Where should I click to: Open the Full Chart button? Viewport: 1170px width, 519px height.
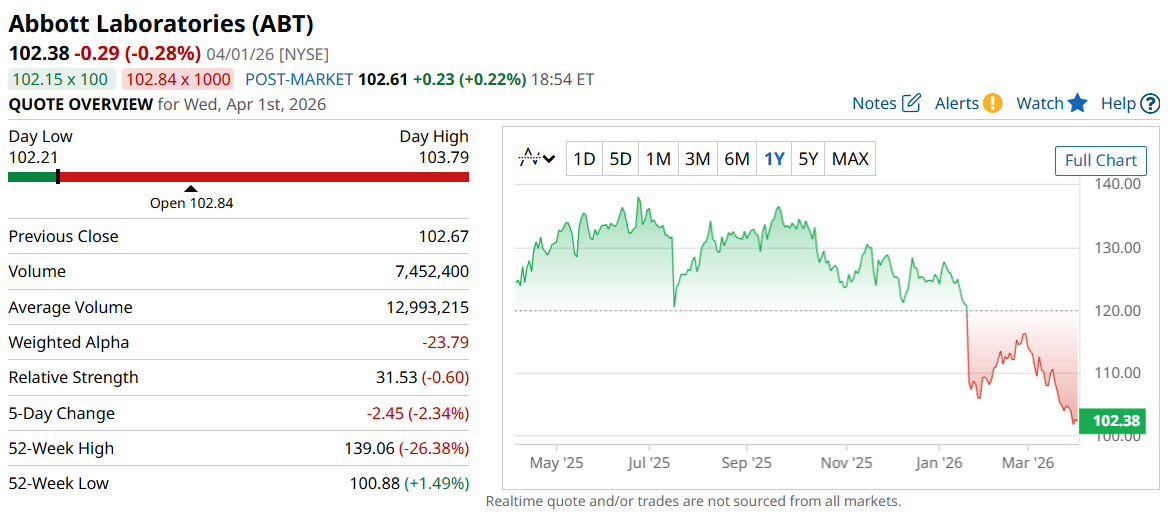pyautogui.click(x=1101, y=160)
